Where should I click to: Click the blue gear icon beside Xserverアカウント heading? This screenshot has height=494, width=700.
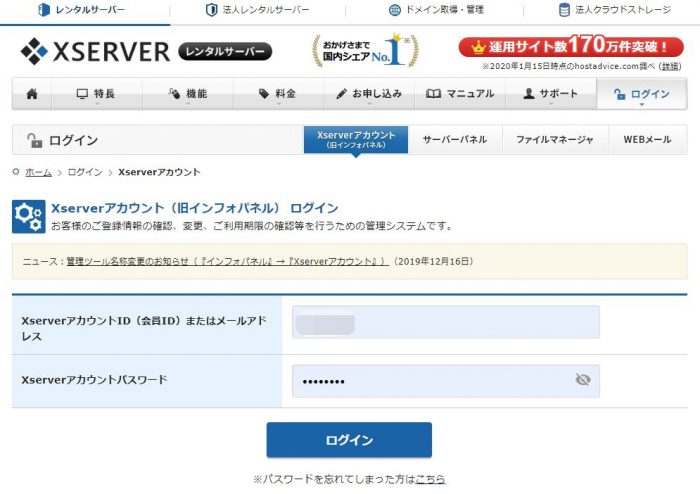29,216
